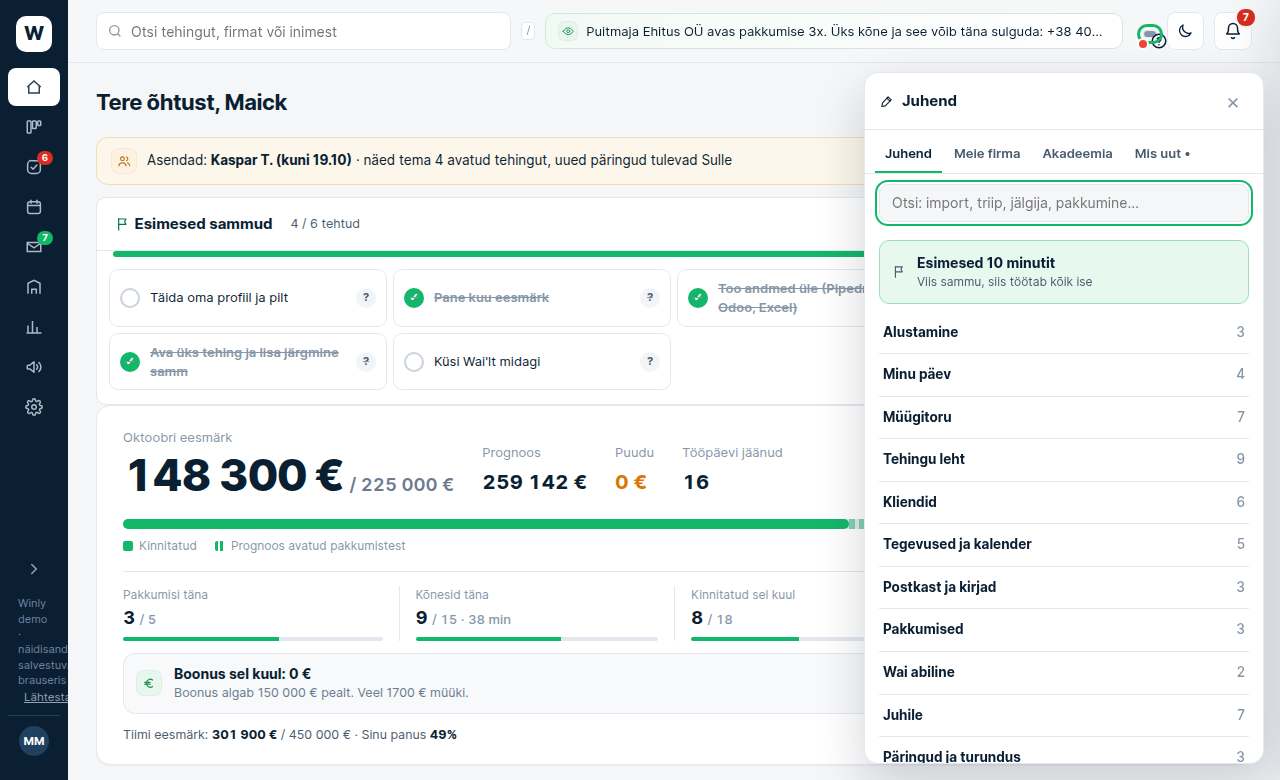Open the settings gear icon in sidebar
Screen dimensions: 1280x780
click(x=34, y=407)
